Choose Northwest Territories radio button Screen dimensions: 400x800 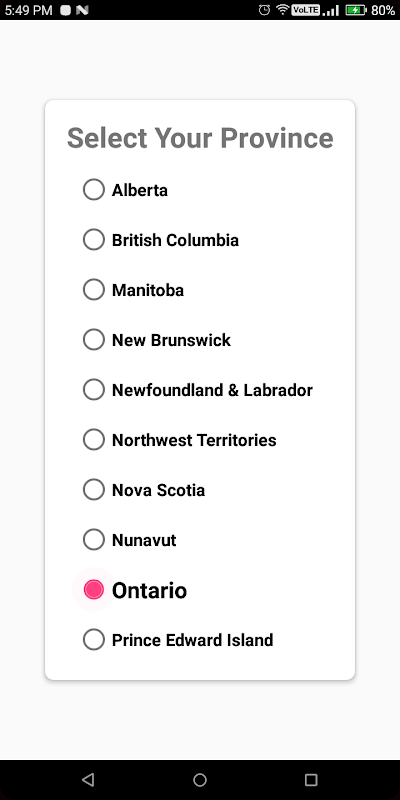[94, 440]
